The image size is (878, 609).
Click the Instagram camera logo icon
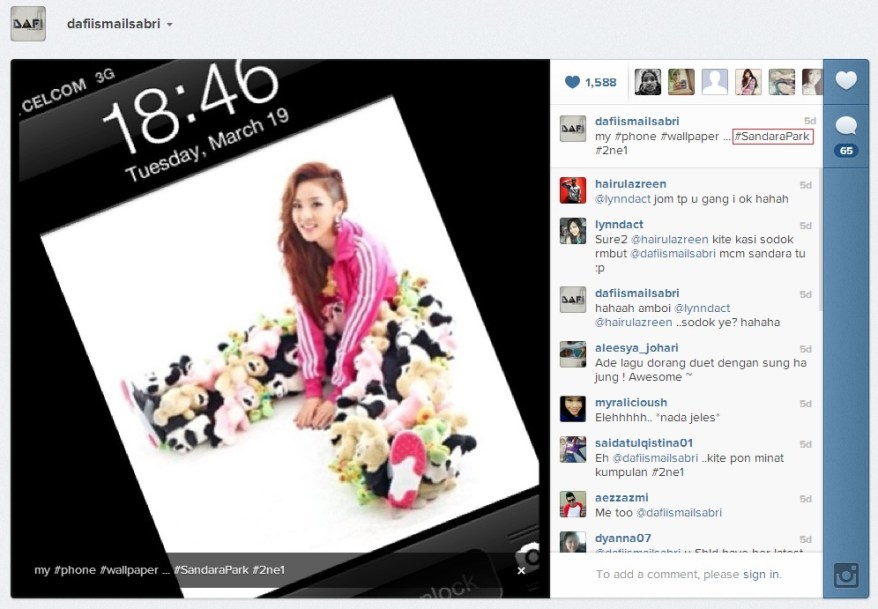(x=846, y=575)
